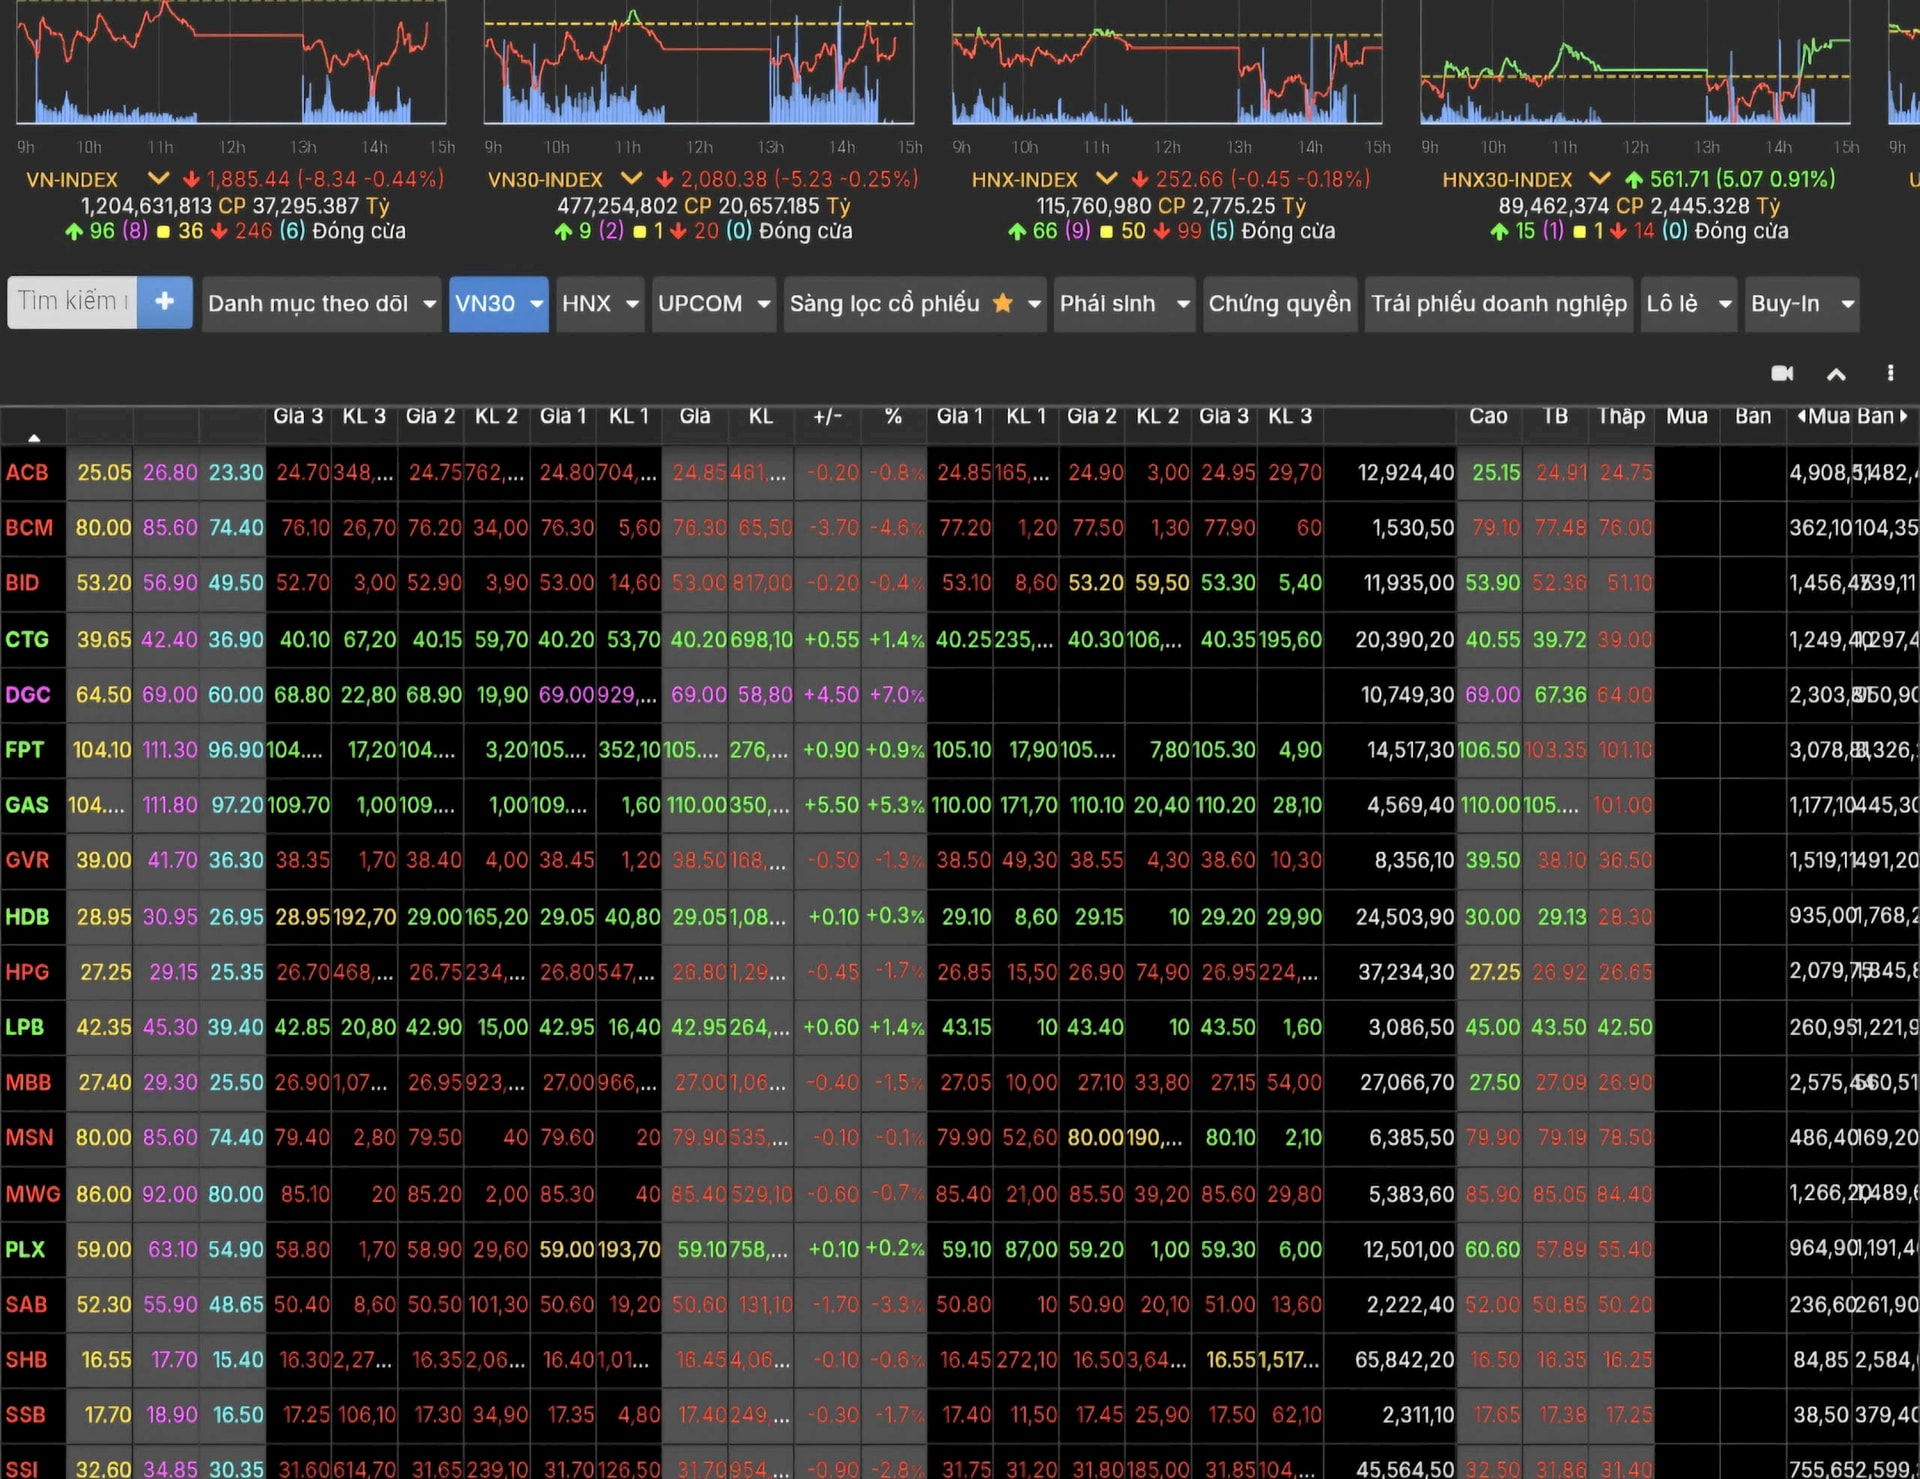Switch to the UPCOM list
The image size is (1920, 1479).
click(700, 304)
